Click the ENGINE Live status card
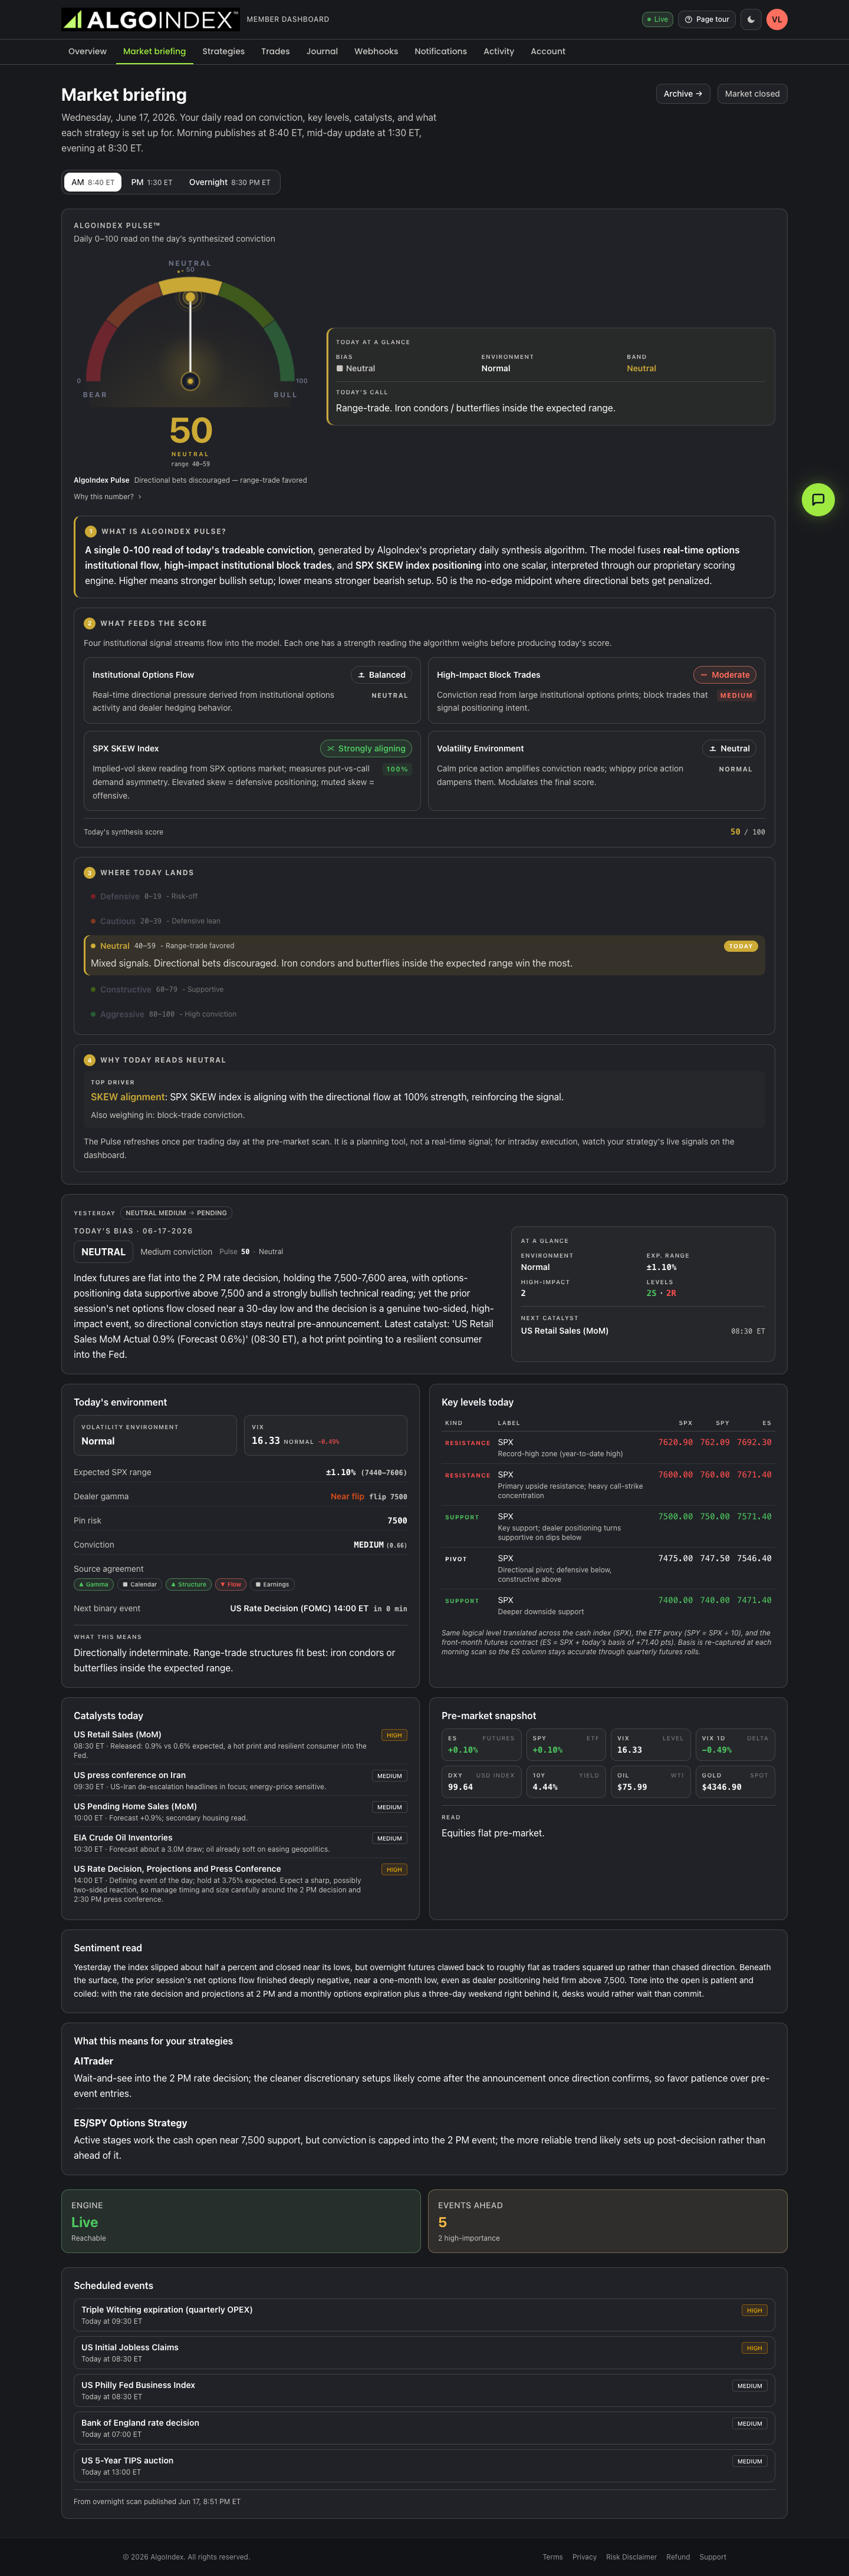This screenshot has width=849, height=2576. pyautogui.click(x=240, y=2221)
